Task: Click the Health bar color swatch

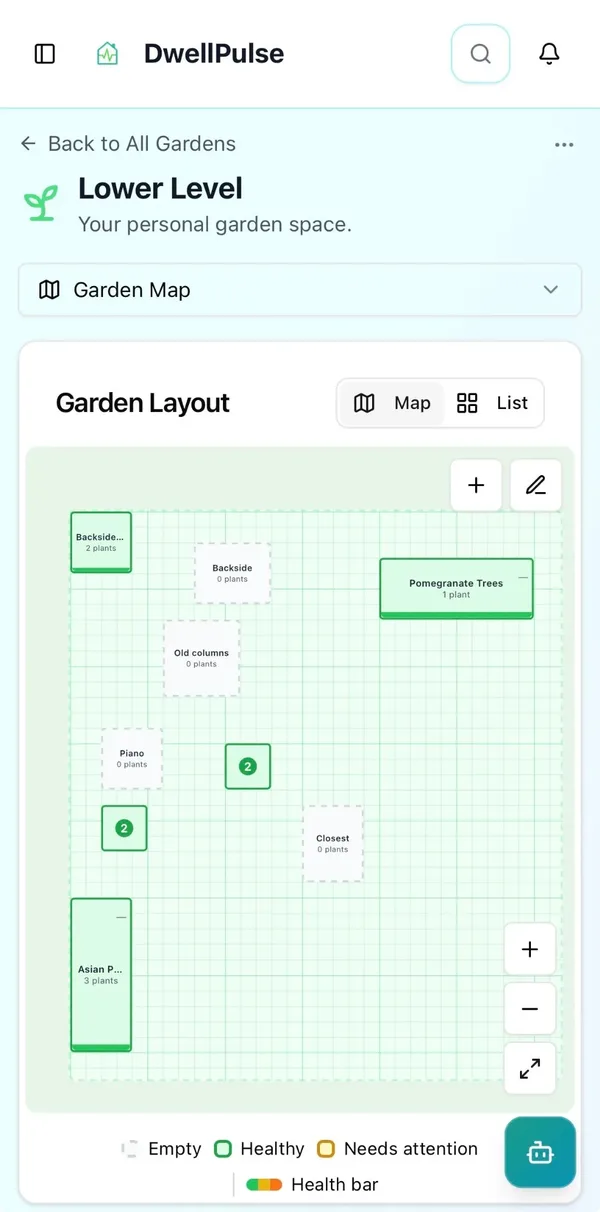Action: point(264,1185)
